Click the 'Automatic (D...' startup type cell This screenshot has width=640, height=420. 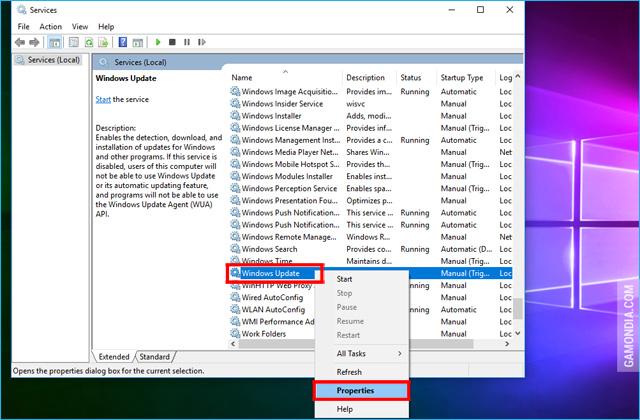pos(466,249)
